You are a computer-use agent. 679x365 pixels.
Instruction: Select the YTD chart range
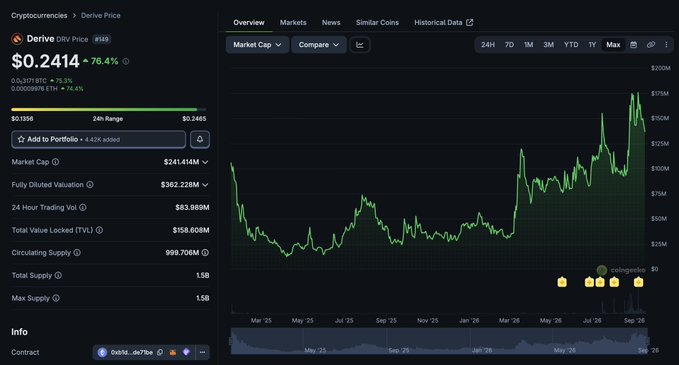[571, 45]
